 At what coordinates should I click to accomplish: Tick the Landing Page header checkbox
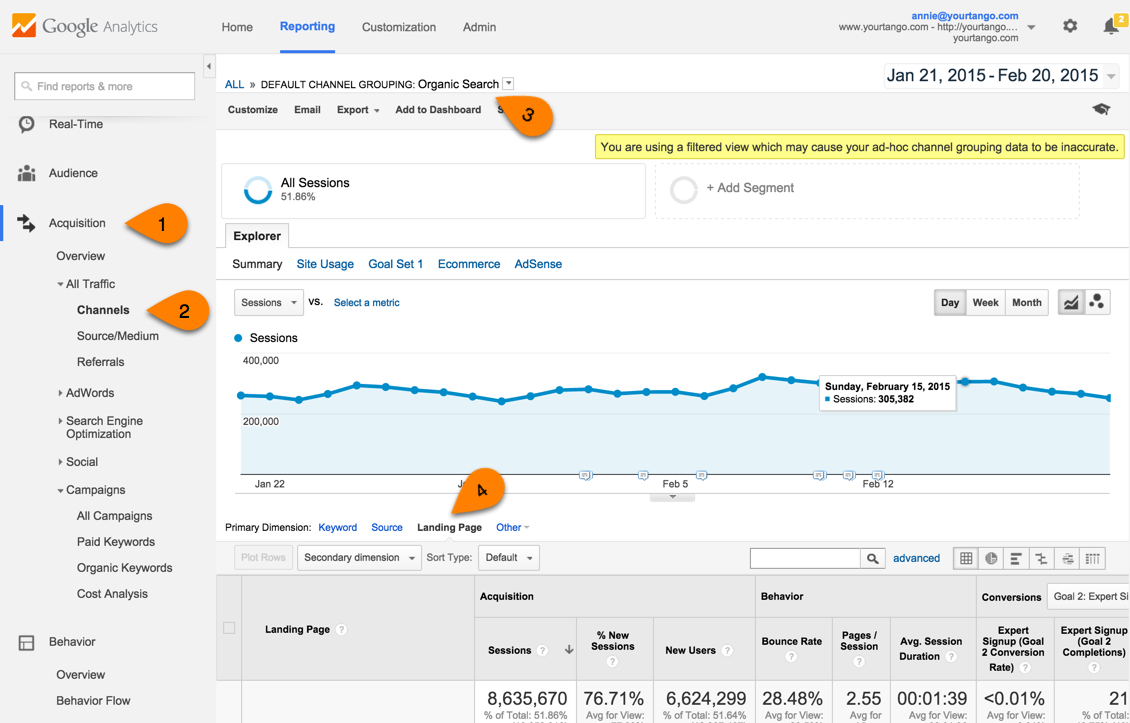click(x=229, y=628)
